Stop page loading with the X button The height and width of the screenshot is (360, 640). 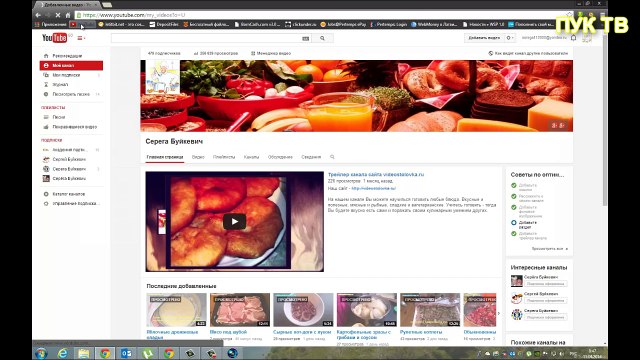click(x=58, y=15)
